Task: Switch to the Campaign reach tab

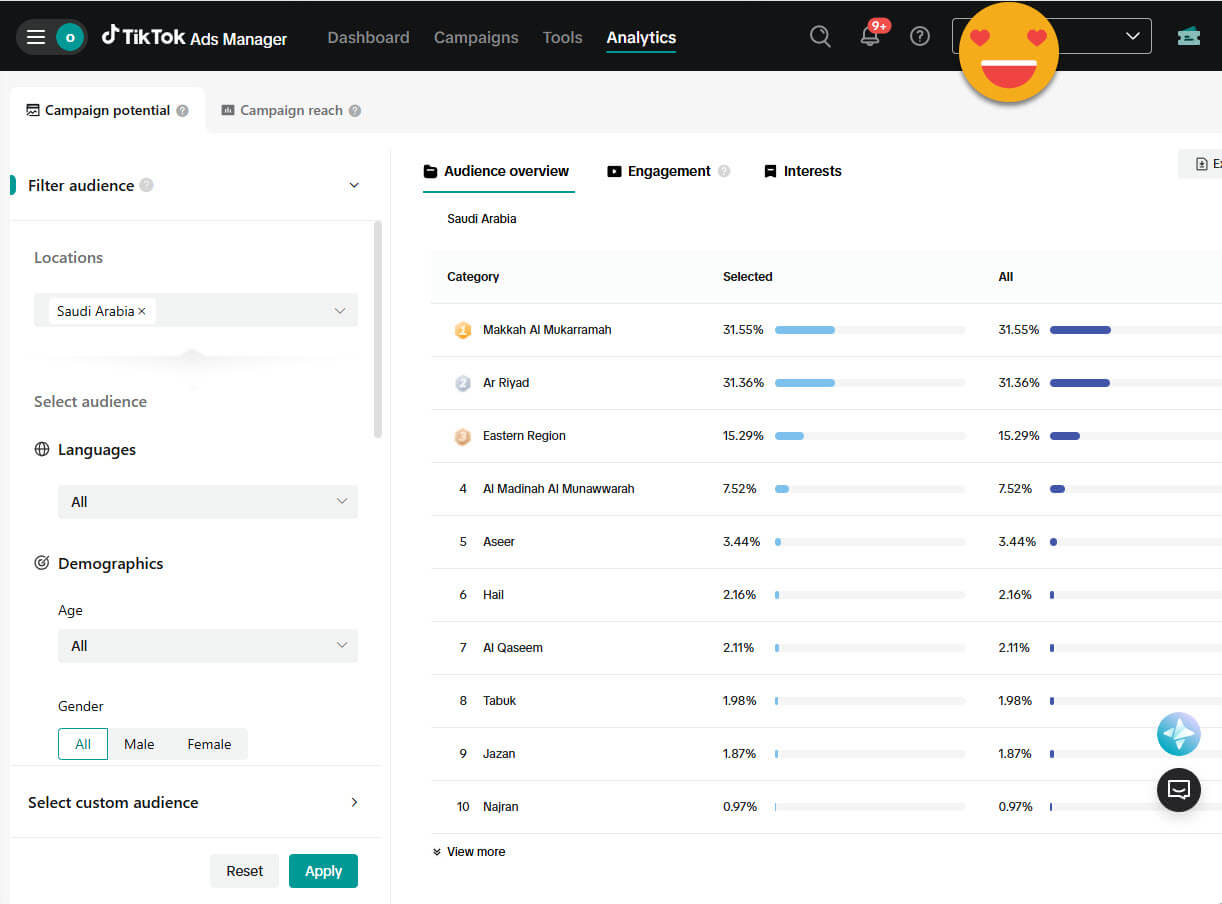Action: pyautogui.click(x=291, y=111)
